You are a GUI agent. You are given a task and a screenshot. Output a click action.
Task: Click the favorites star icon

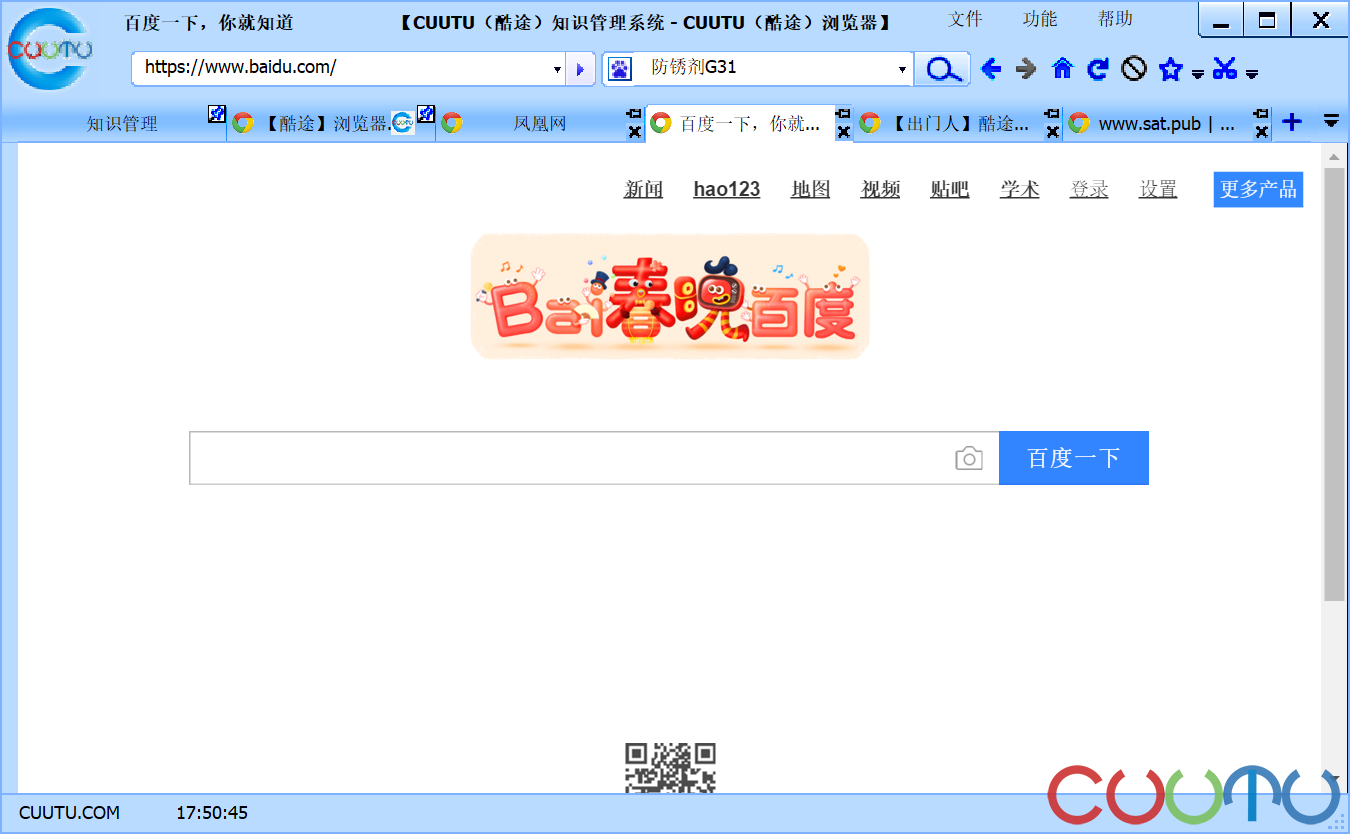coord(1170,68)
